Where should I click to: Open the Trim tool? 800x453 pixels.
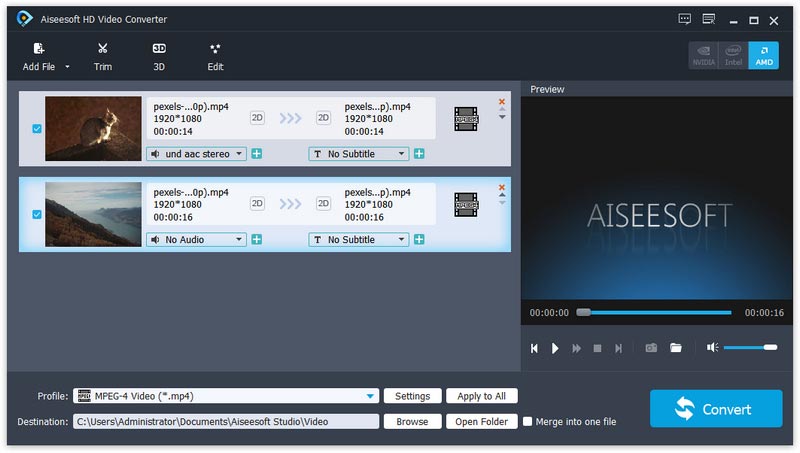tap(103, 57)
